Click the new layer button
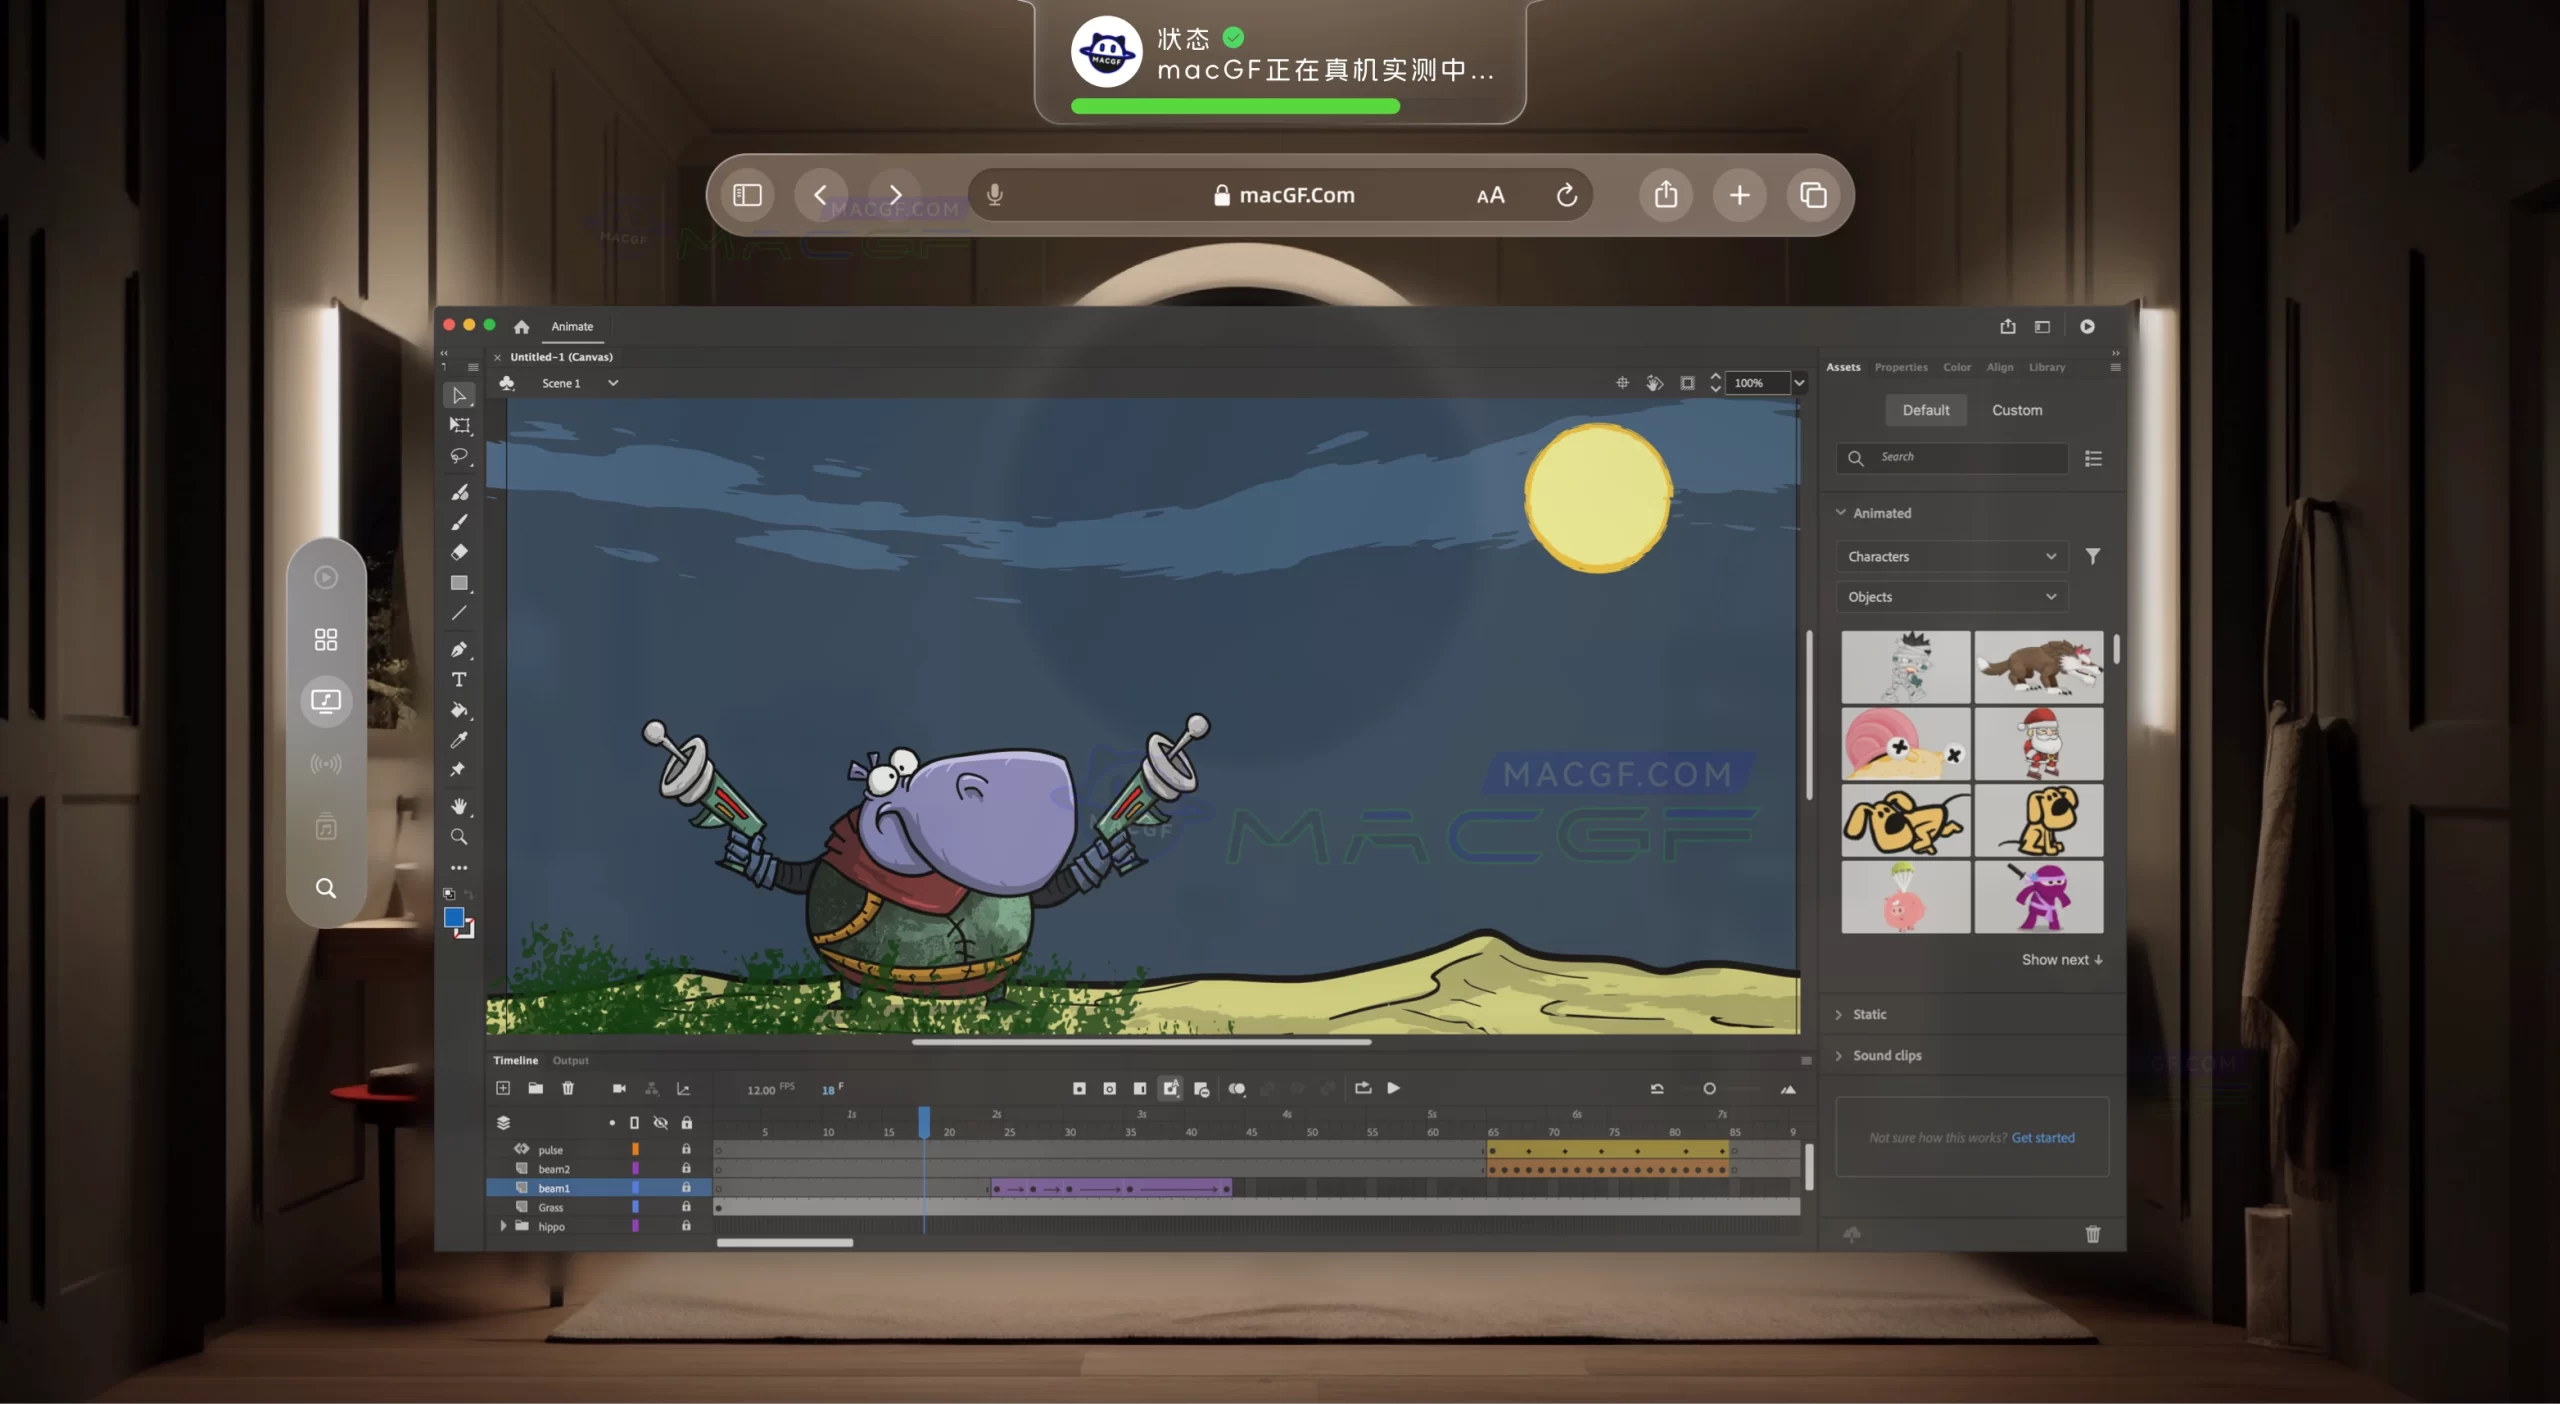Screen dimensions: 2560x1404 coord(503,1089)
